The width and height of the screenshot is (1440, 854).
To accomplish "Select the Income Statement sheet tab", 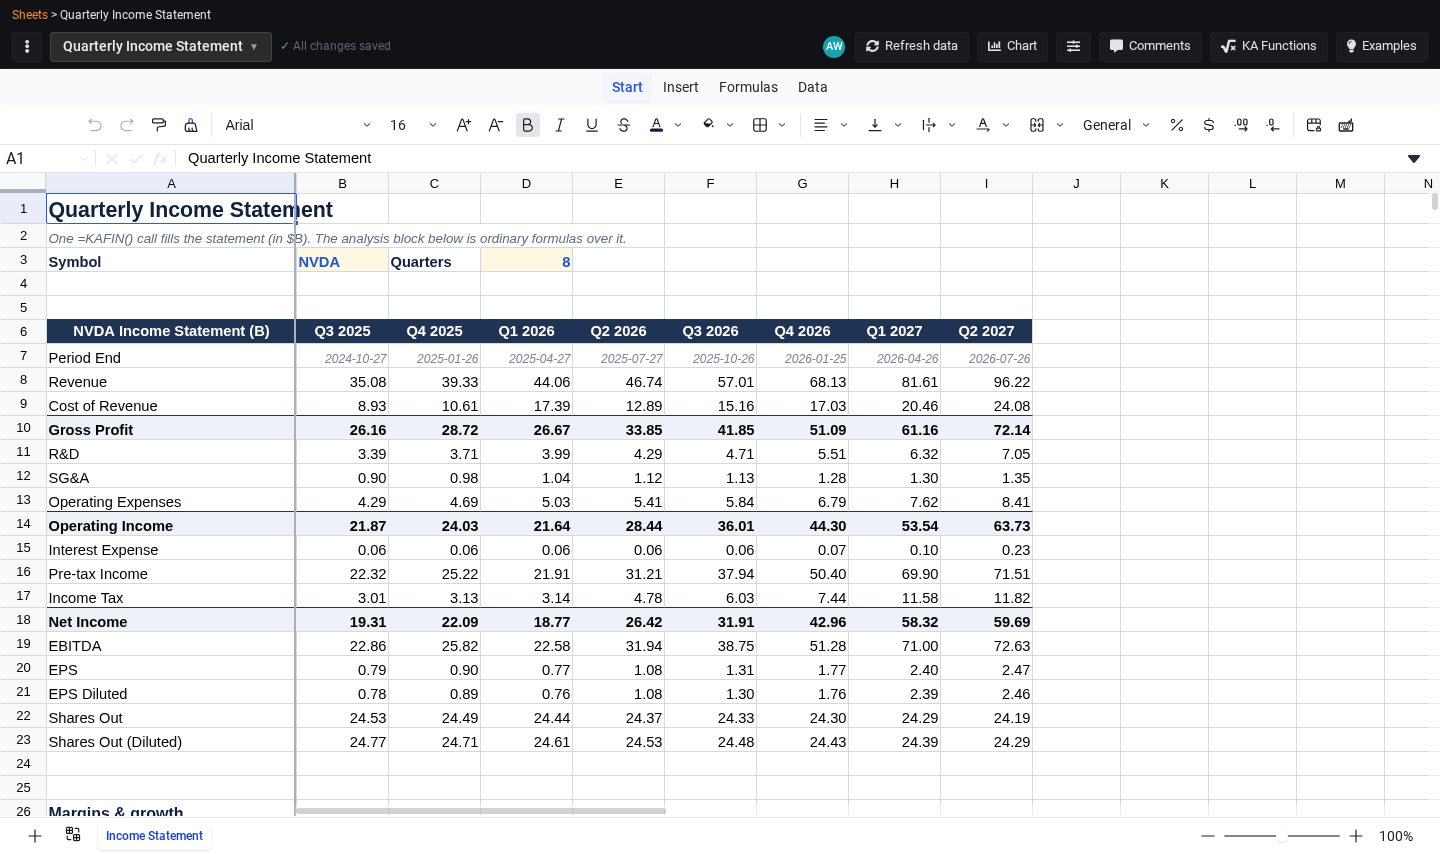I will (154, 836).
